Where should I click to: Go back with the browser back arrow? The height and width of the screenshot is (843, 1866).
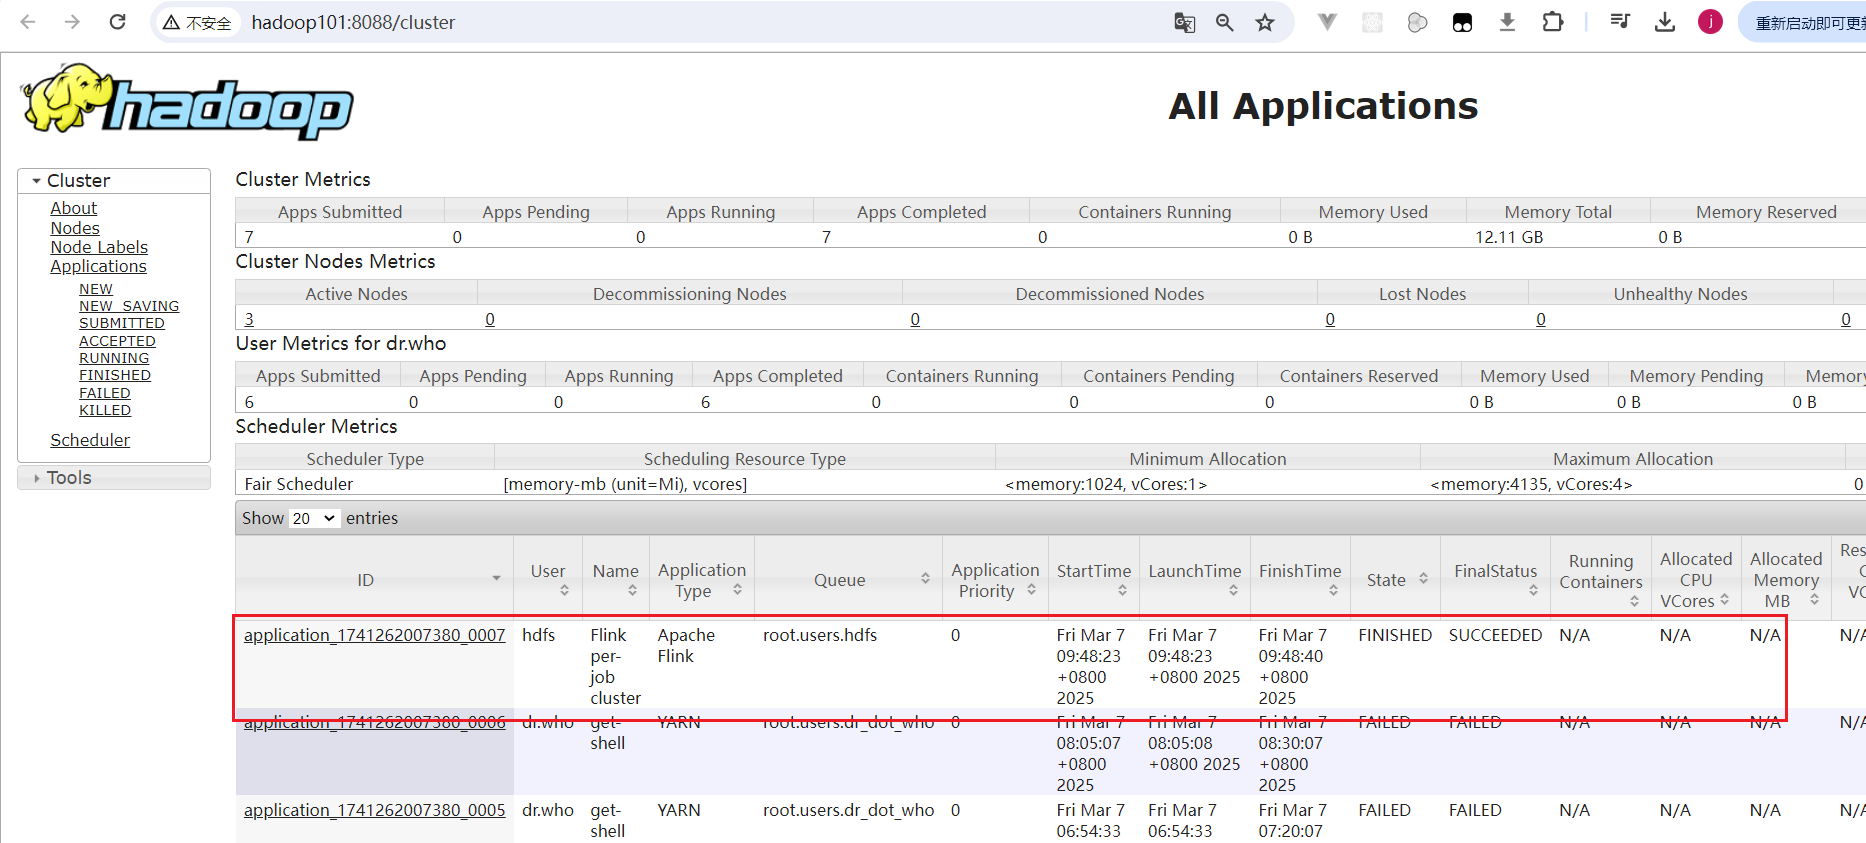pyautogui.click(x=28, y=22)
